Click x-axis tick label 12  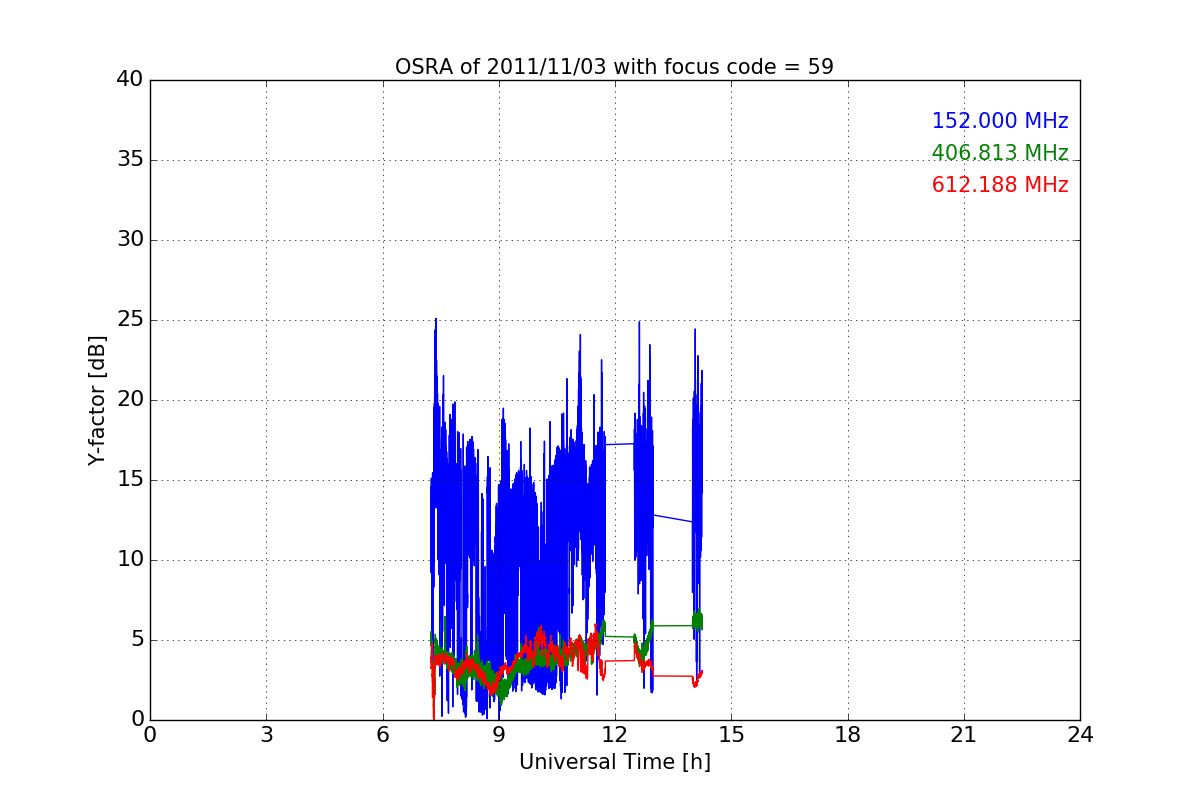(615, 735)
